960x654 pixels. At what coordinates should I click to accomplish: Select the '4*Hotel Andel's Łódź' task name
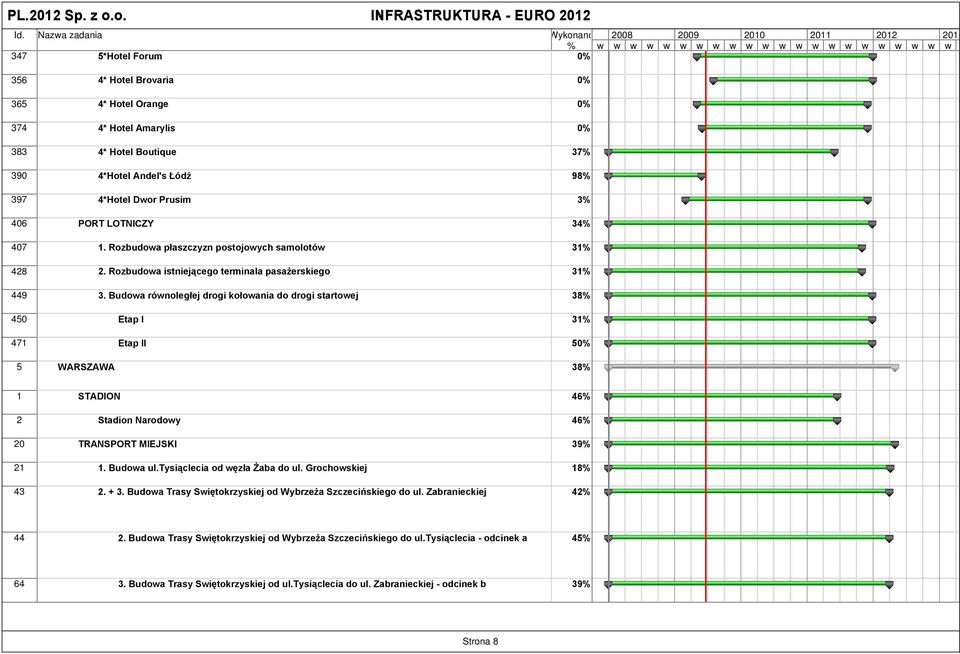[x=144, y=176]
